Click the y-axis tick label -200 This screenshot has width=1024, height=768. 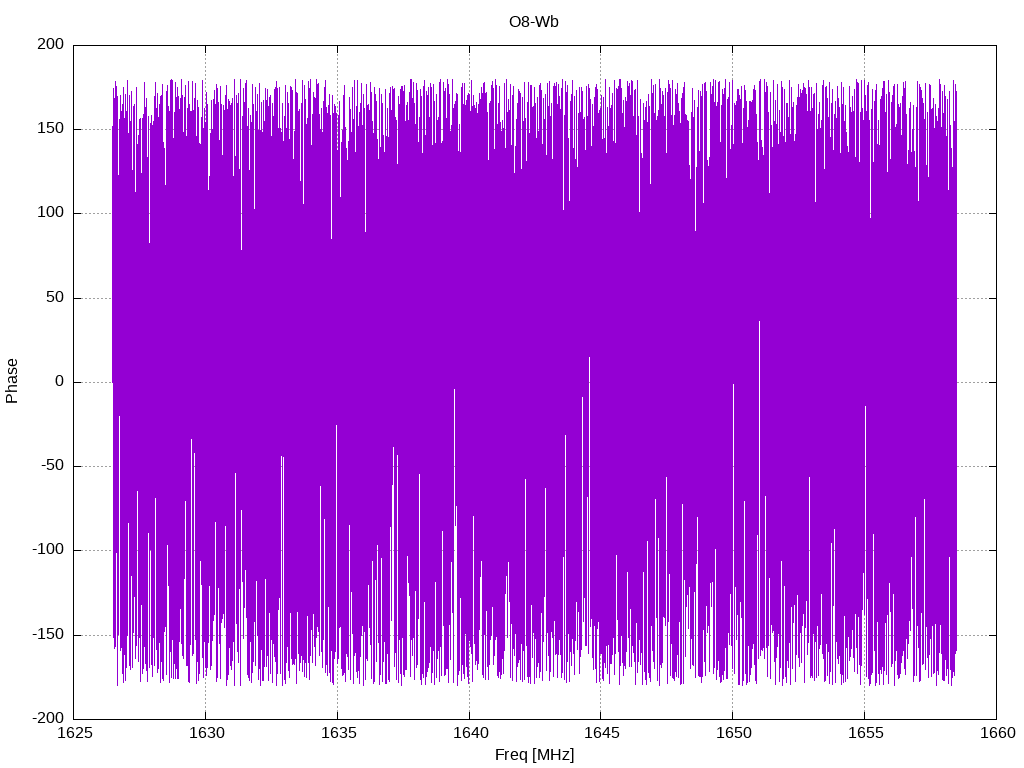coord(48,718)
